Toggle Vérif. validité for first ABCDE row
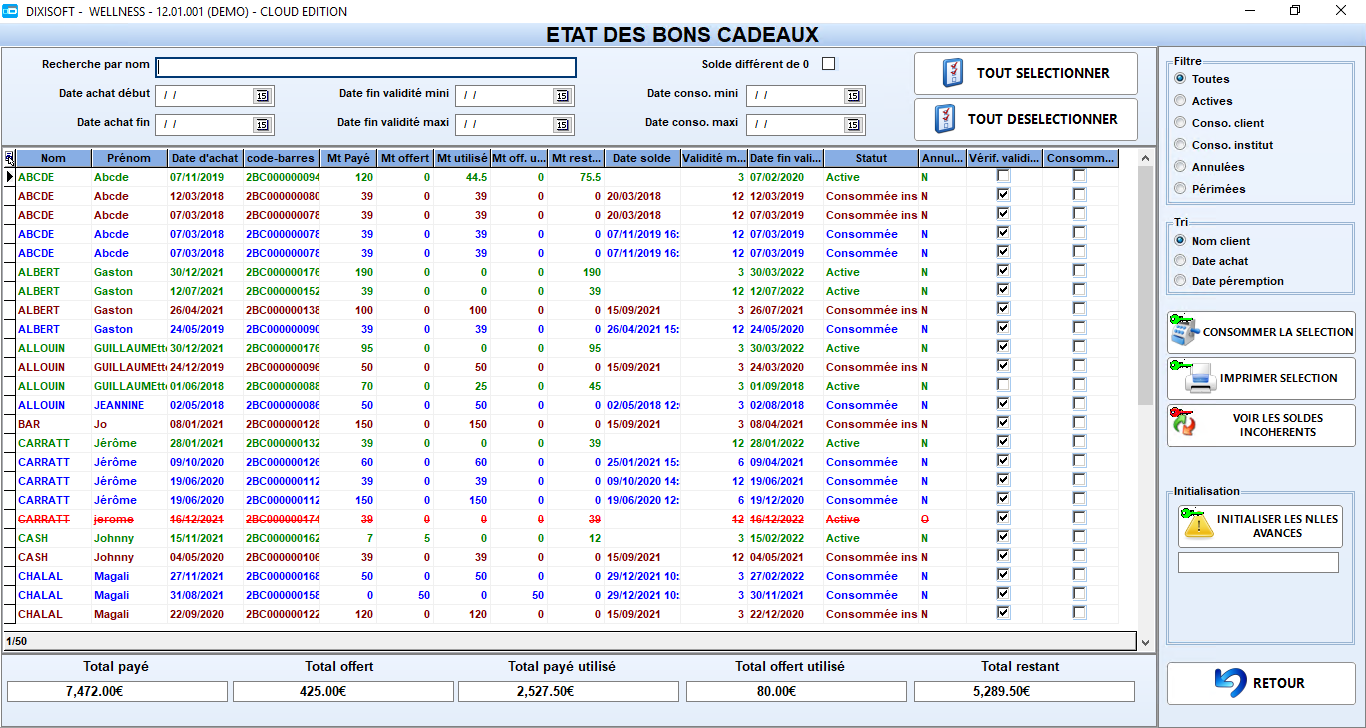This screenshot has width=1366, height=728. (x=1003, y=176)
